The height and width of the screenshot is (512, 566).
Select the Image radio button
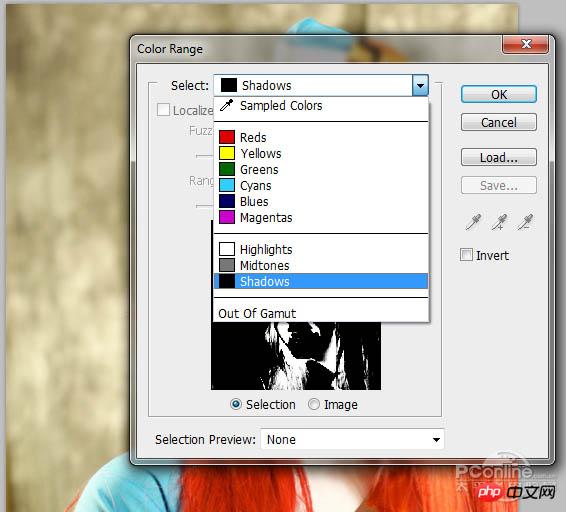[x=314, y=404]
